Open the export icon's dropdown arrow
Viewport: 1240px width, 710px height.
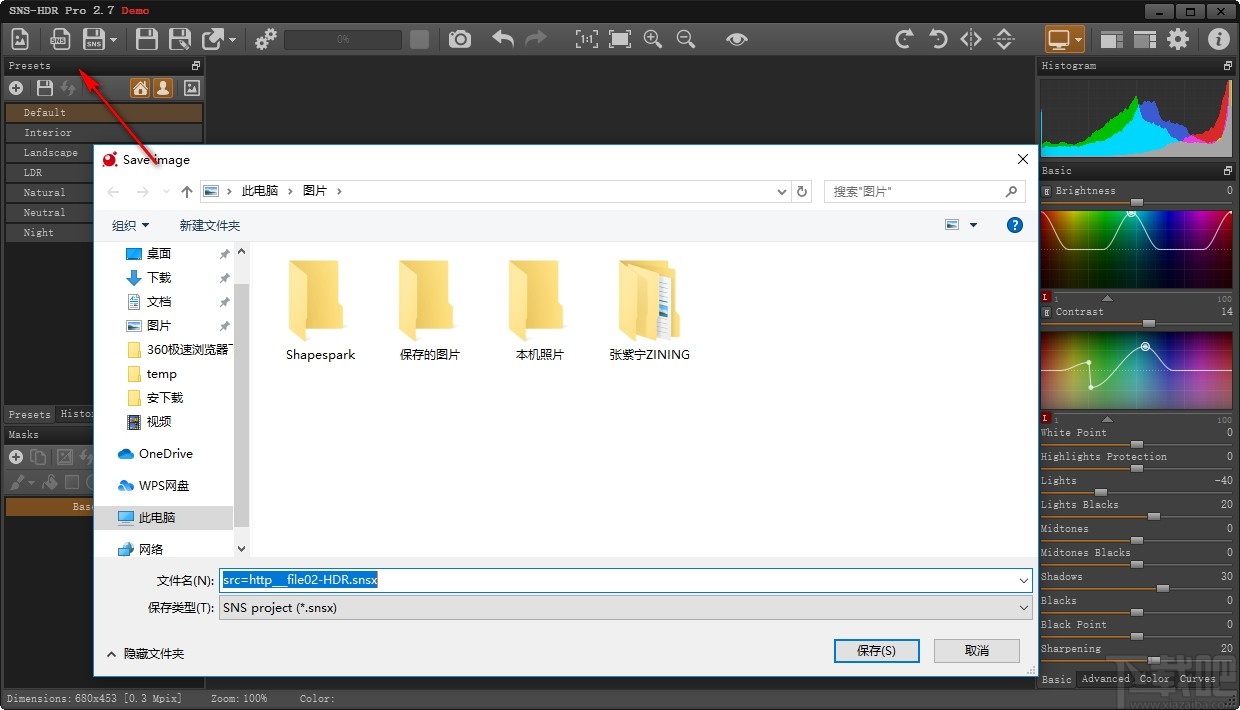(232, 40)
